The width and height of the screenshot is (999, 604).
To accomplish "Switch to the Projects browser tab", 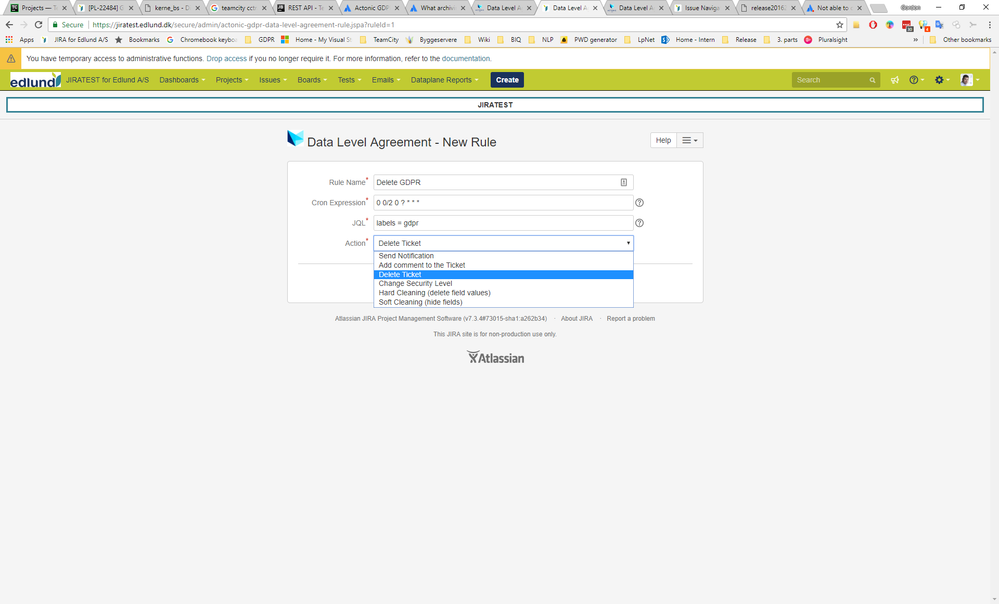I will pos(38,8).
